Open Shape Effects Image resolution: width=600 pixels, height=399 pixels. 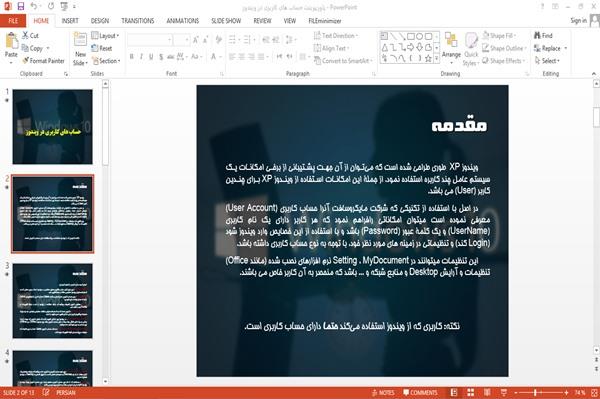503,61
